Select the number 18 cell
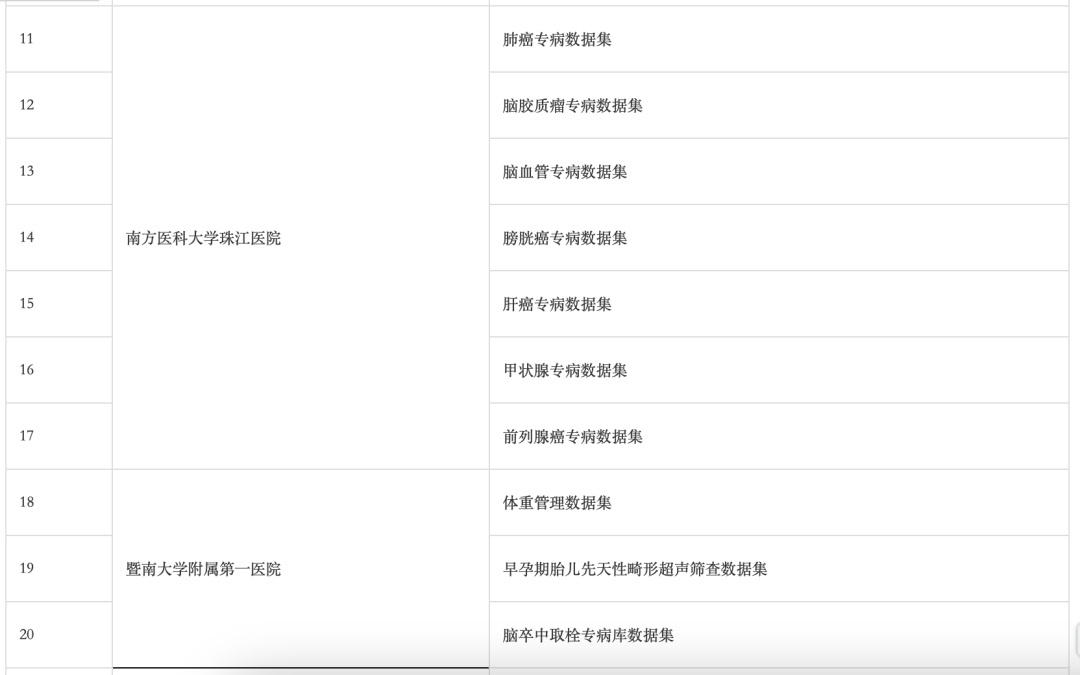This screenshot has width=1080, height=675. point(27,502)
